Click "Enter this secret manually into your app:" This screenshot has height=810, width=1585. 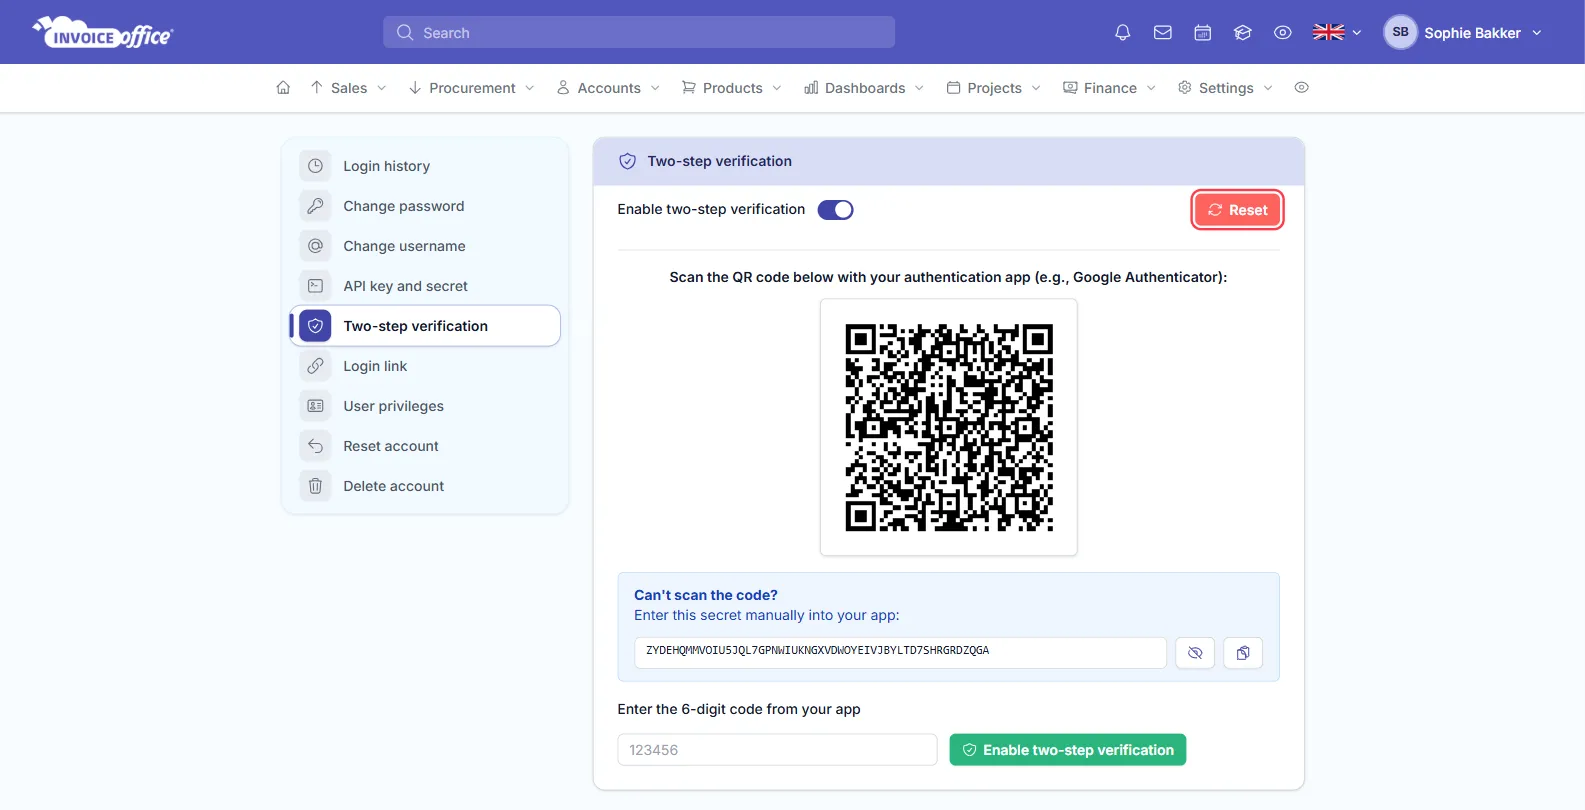(767, 615)
